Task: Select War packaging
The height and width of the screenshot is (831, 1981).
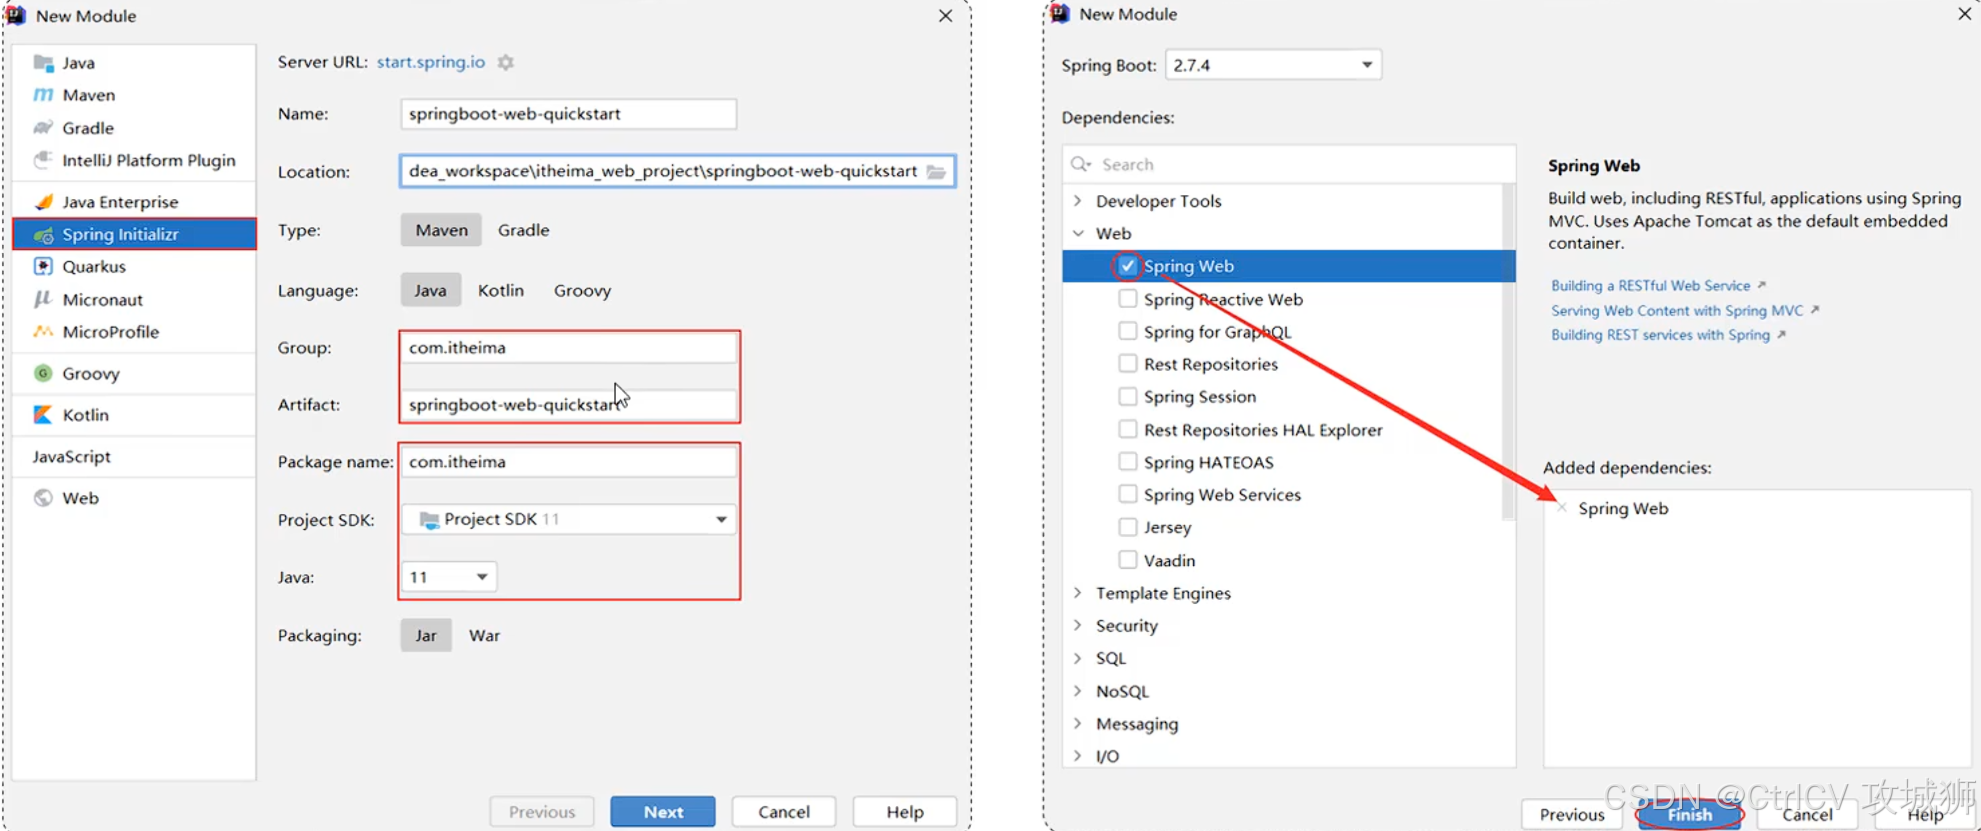Action: (x=484, y=636)
